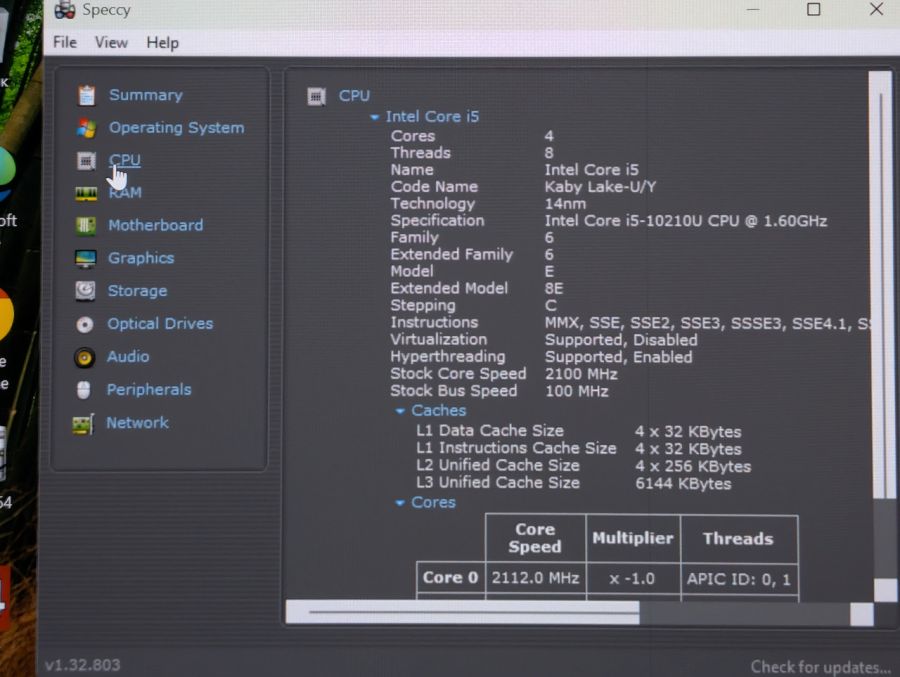
Task: Click the Threads column header in Cores table
Action: point(739,539)
